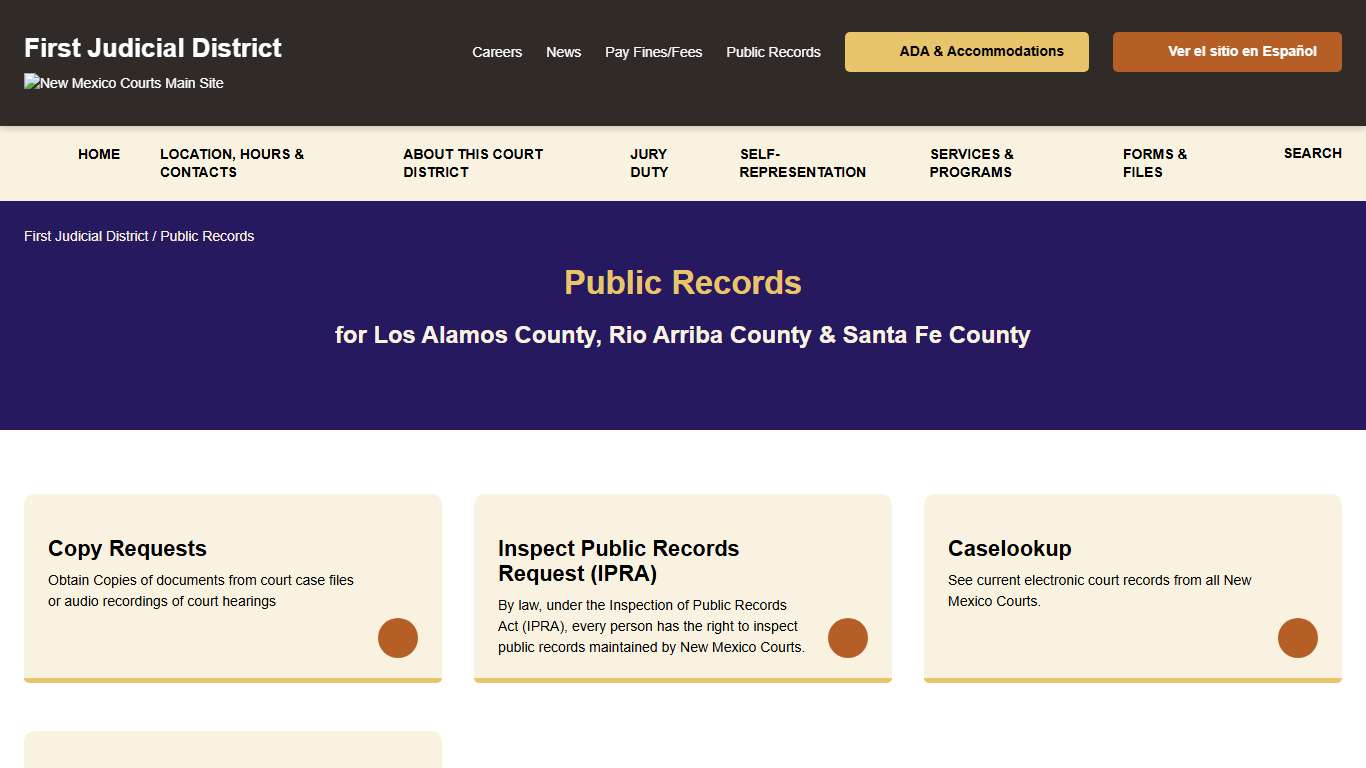Click the ADA & Accommodations button

pos(966,51)
